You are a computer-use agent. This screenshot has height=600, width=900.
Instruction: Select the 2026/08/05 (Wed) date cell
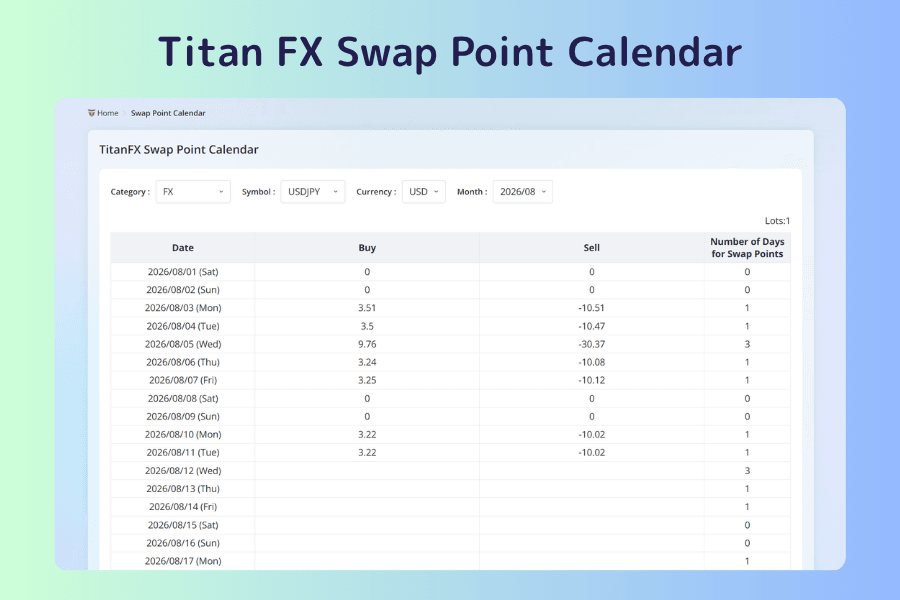(x=183, y=344)
